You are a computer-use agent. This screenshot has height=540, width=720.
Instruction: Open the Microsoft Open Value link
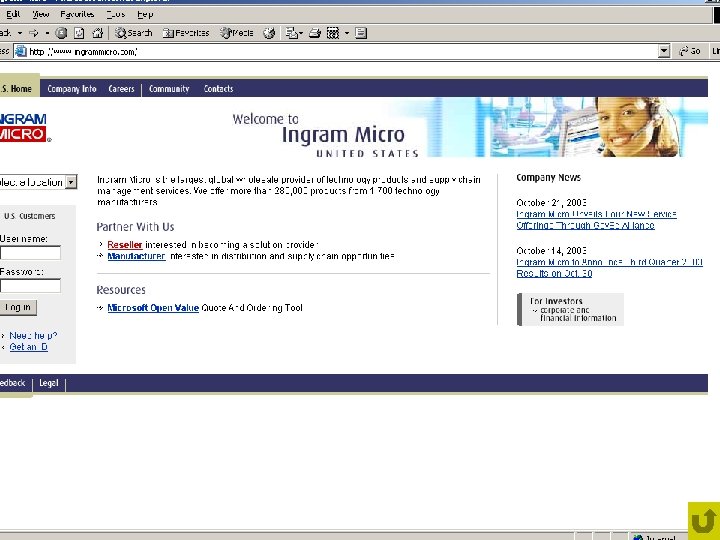(x=153, y=308)
